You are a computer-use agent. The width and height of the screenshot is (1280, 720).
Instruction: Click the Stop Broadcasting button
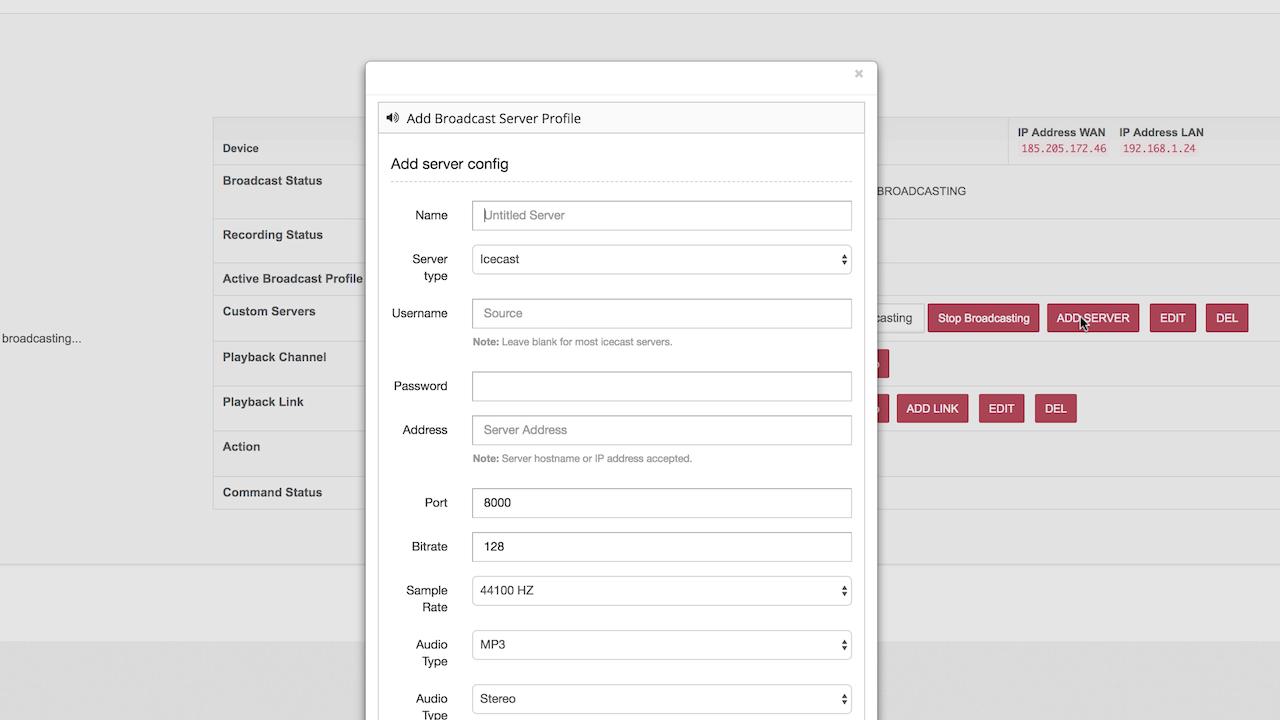[x=983, y=318]
